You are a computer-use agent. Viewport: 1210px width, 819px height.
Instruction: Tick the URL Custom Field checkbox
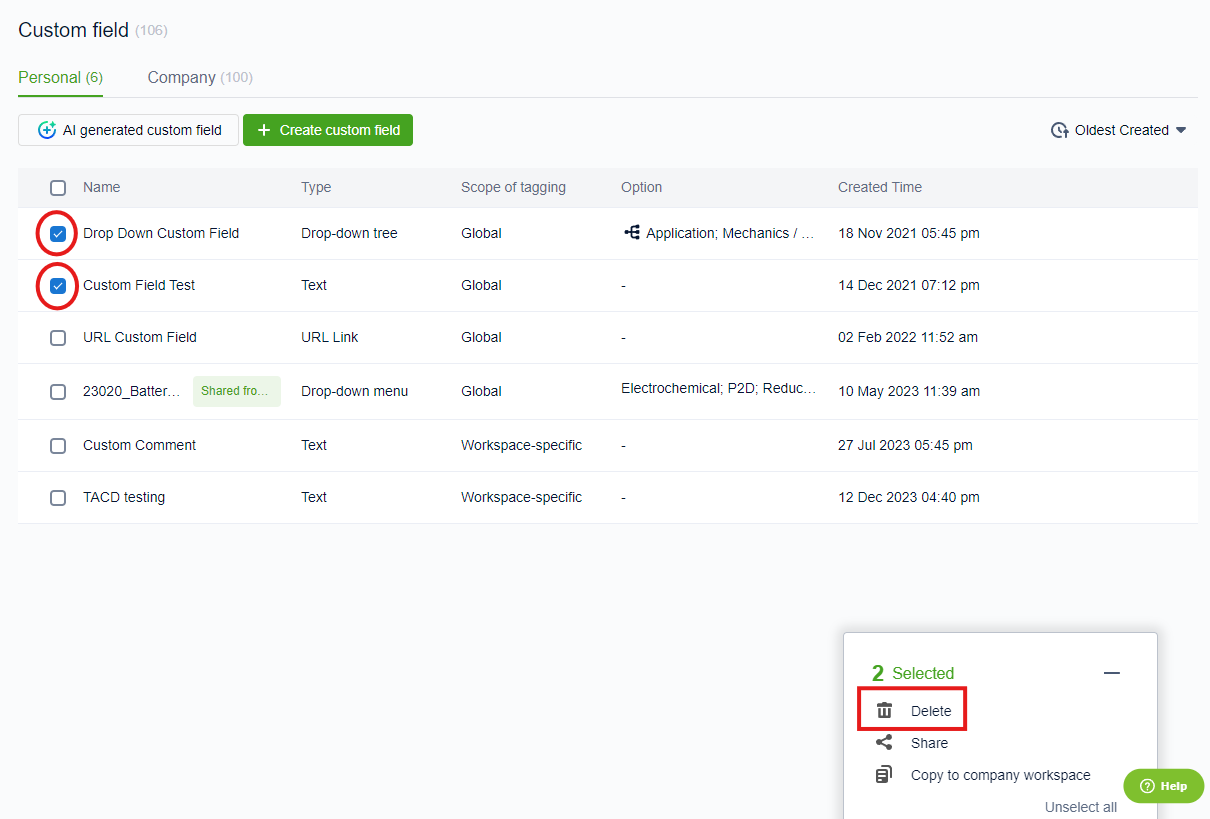58,337
